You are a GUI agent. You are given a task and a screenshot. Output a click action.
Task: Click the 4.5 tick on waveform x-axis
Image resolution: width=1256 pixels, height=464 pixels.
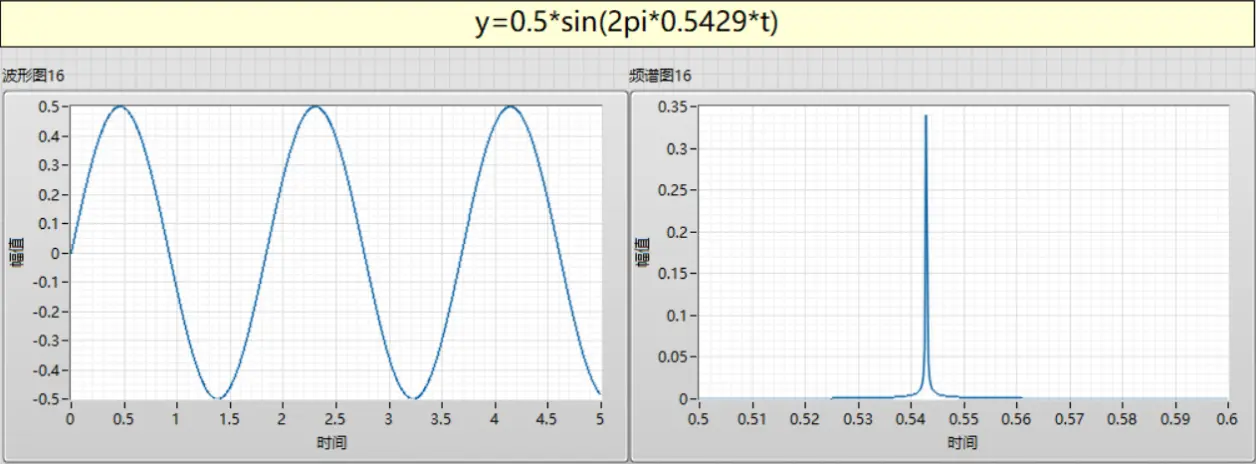point(548,418)
